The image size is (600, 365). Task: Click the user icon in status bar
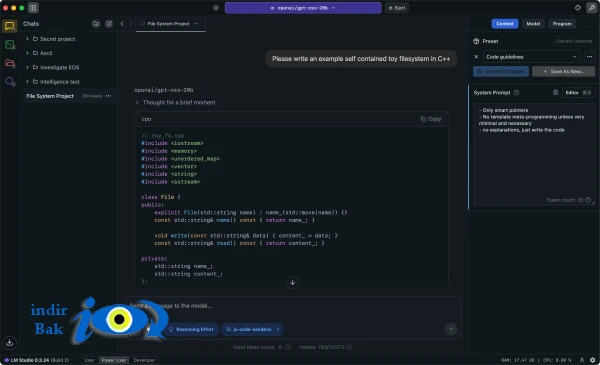point(582,360)
